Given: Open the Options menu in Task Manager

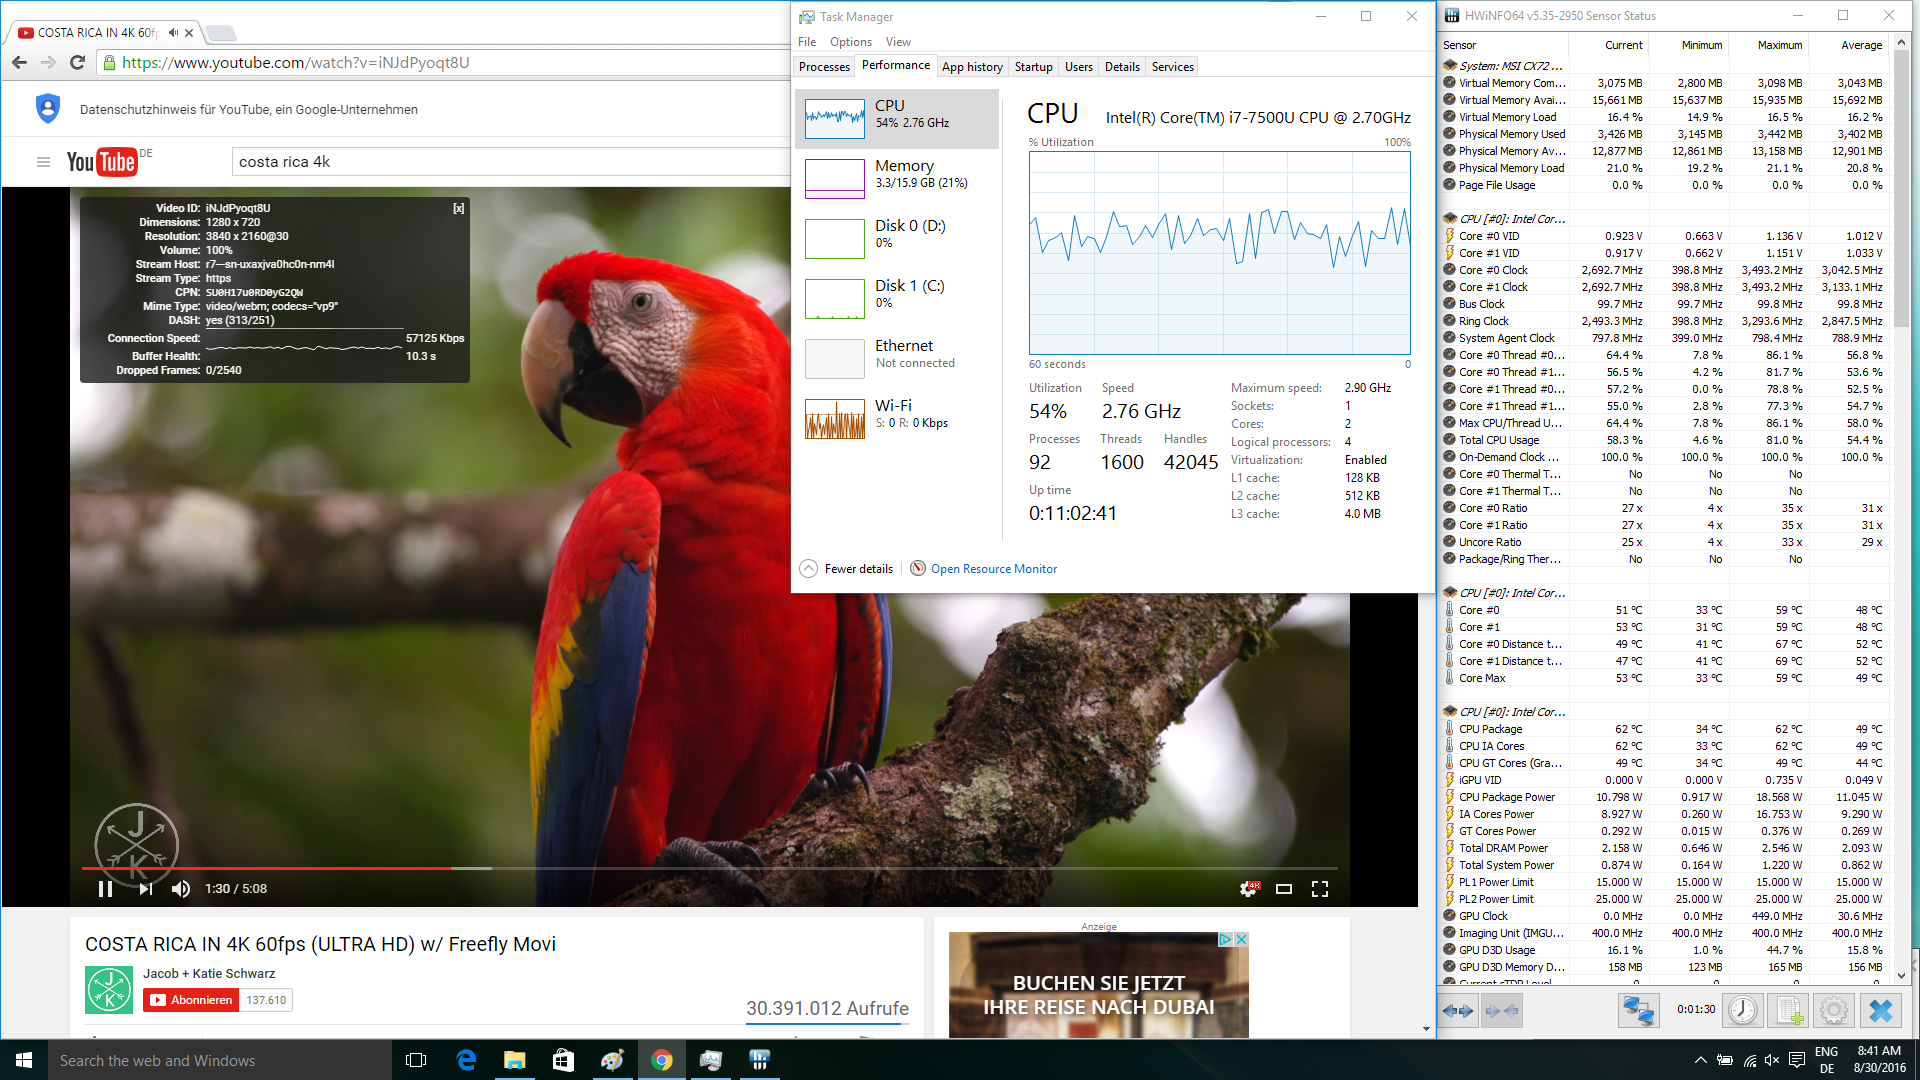Looking at the screenshot, I should 850,42.
